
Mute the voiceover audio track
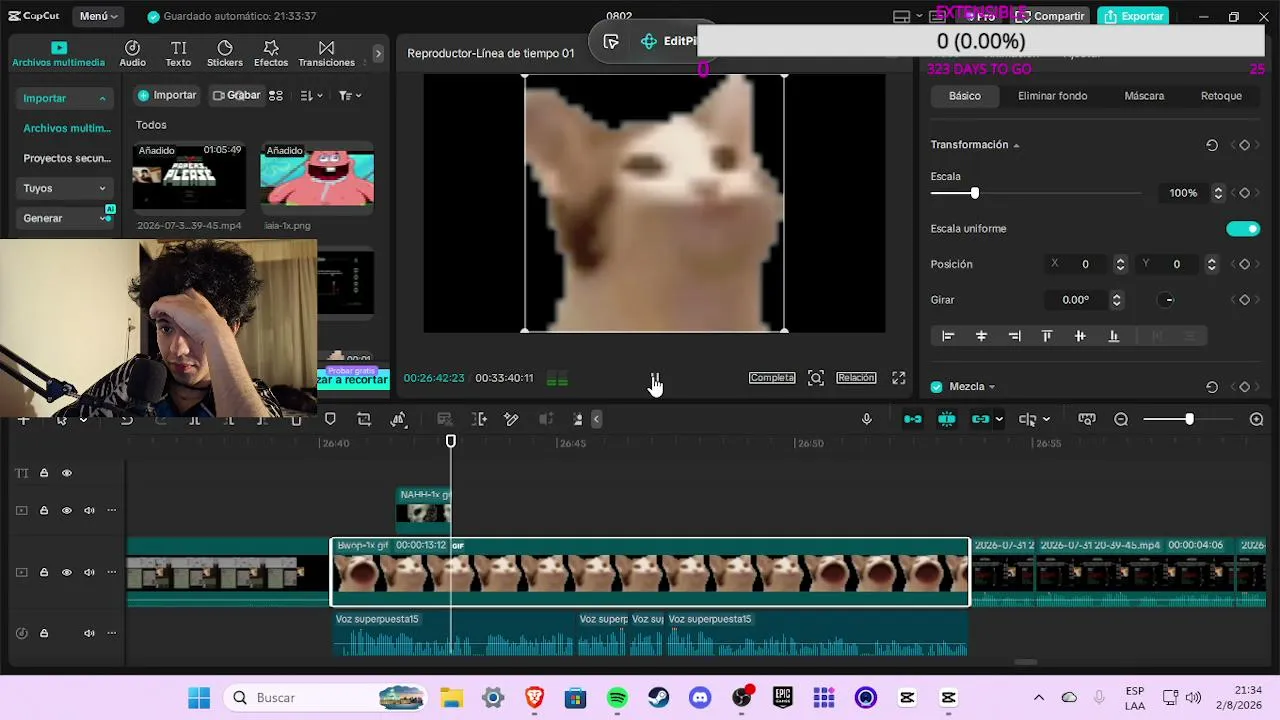pyautogui.click(x=89, y=633)
